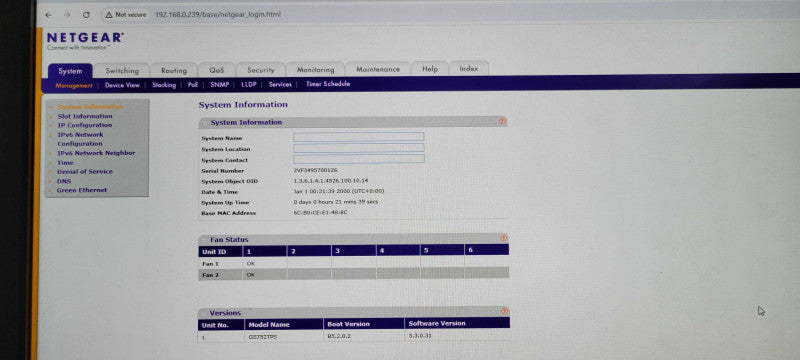
Task: Click the Fan 2 OK status cell
Action: [264, 274]
